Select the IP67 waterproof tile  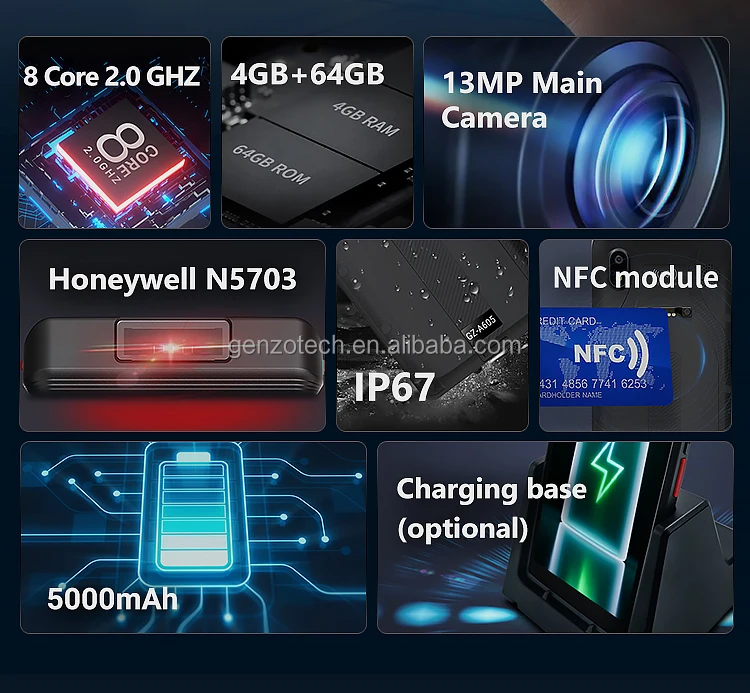pos(432,335)
